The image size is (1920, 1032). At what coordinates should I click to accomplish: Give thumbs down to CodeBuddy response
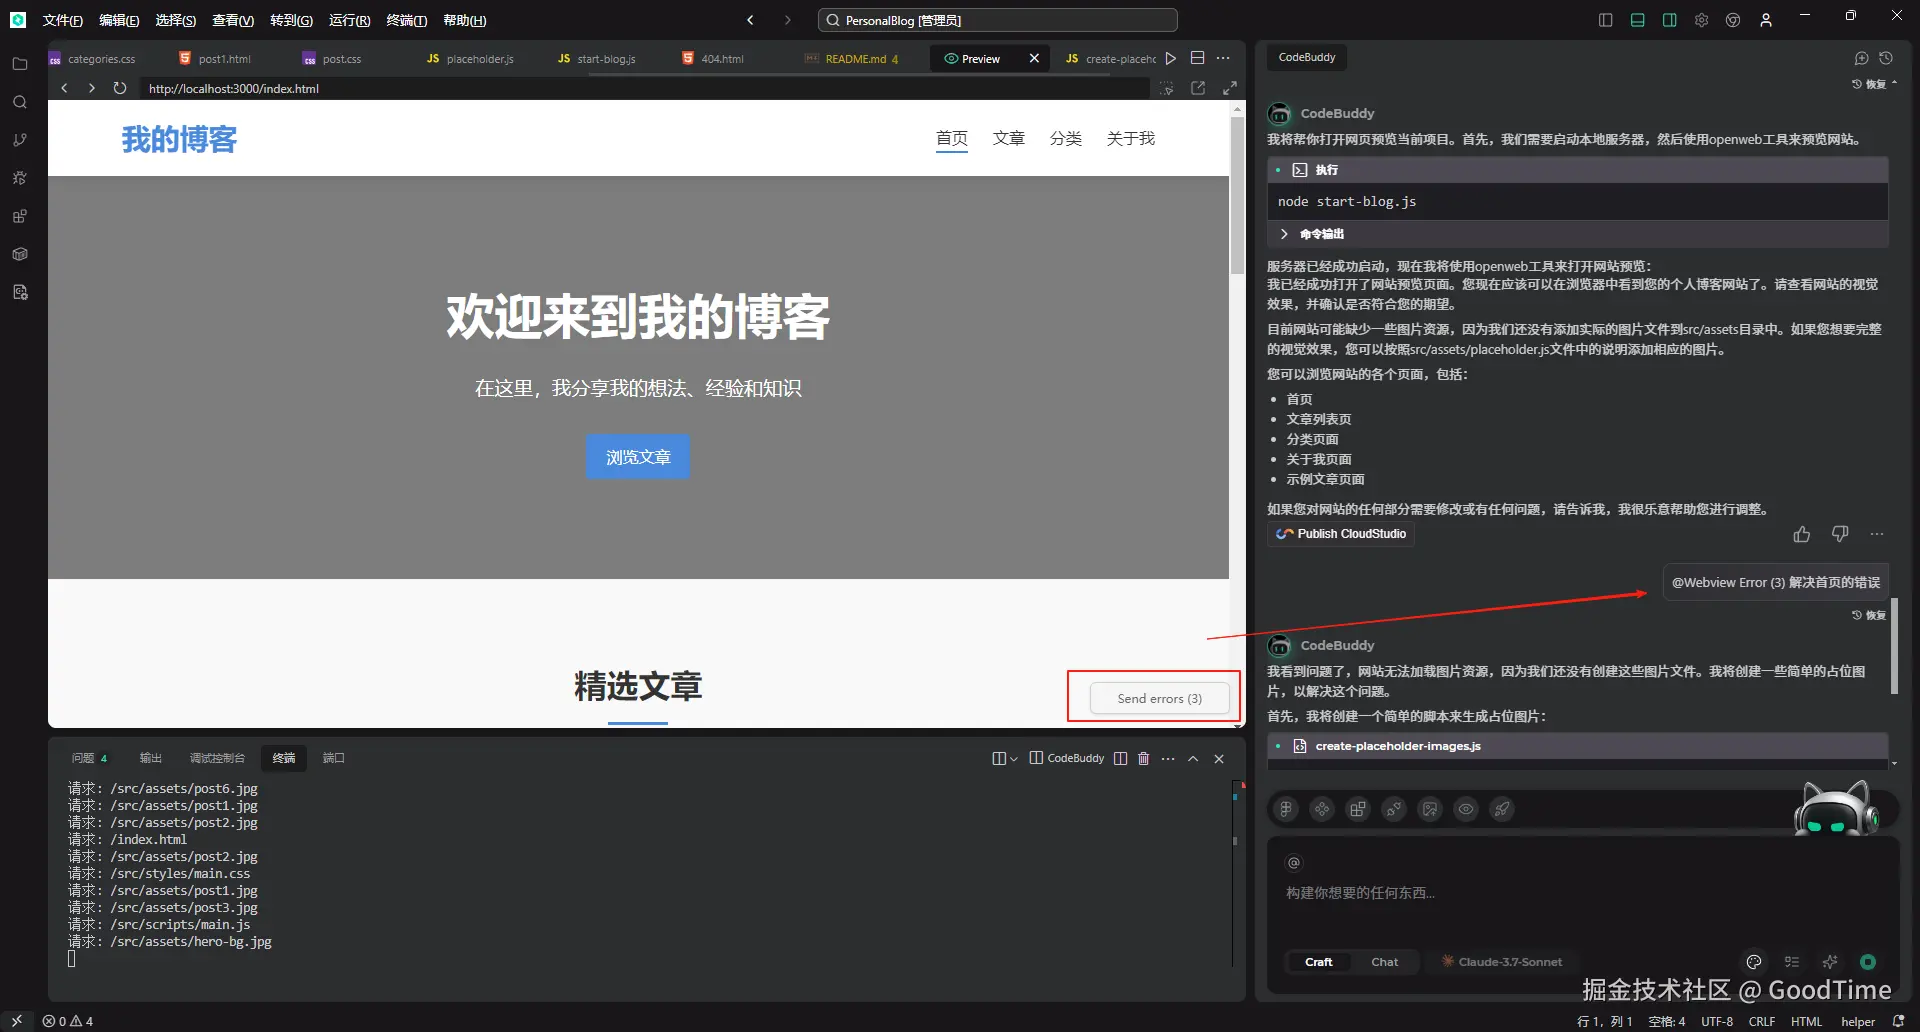point(1839,534)
